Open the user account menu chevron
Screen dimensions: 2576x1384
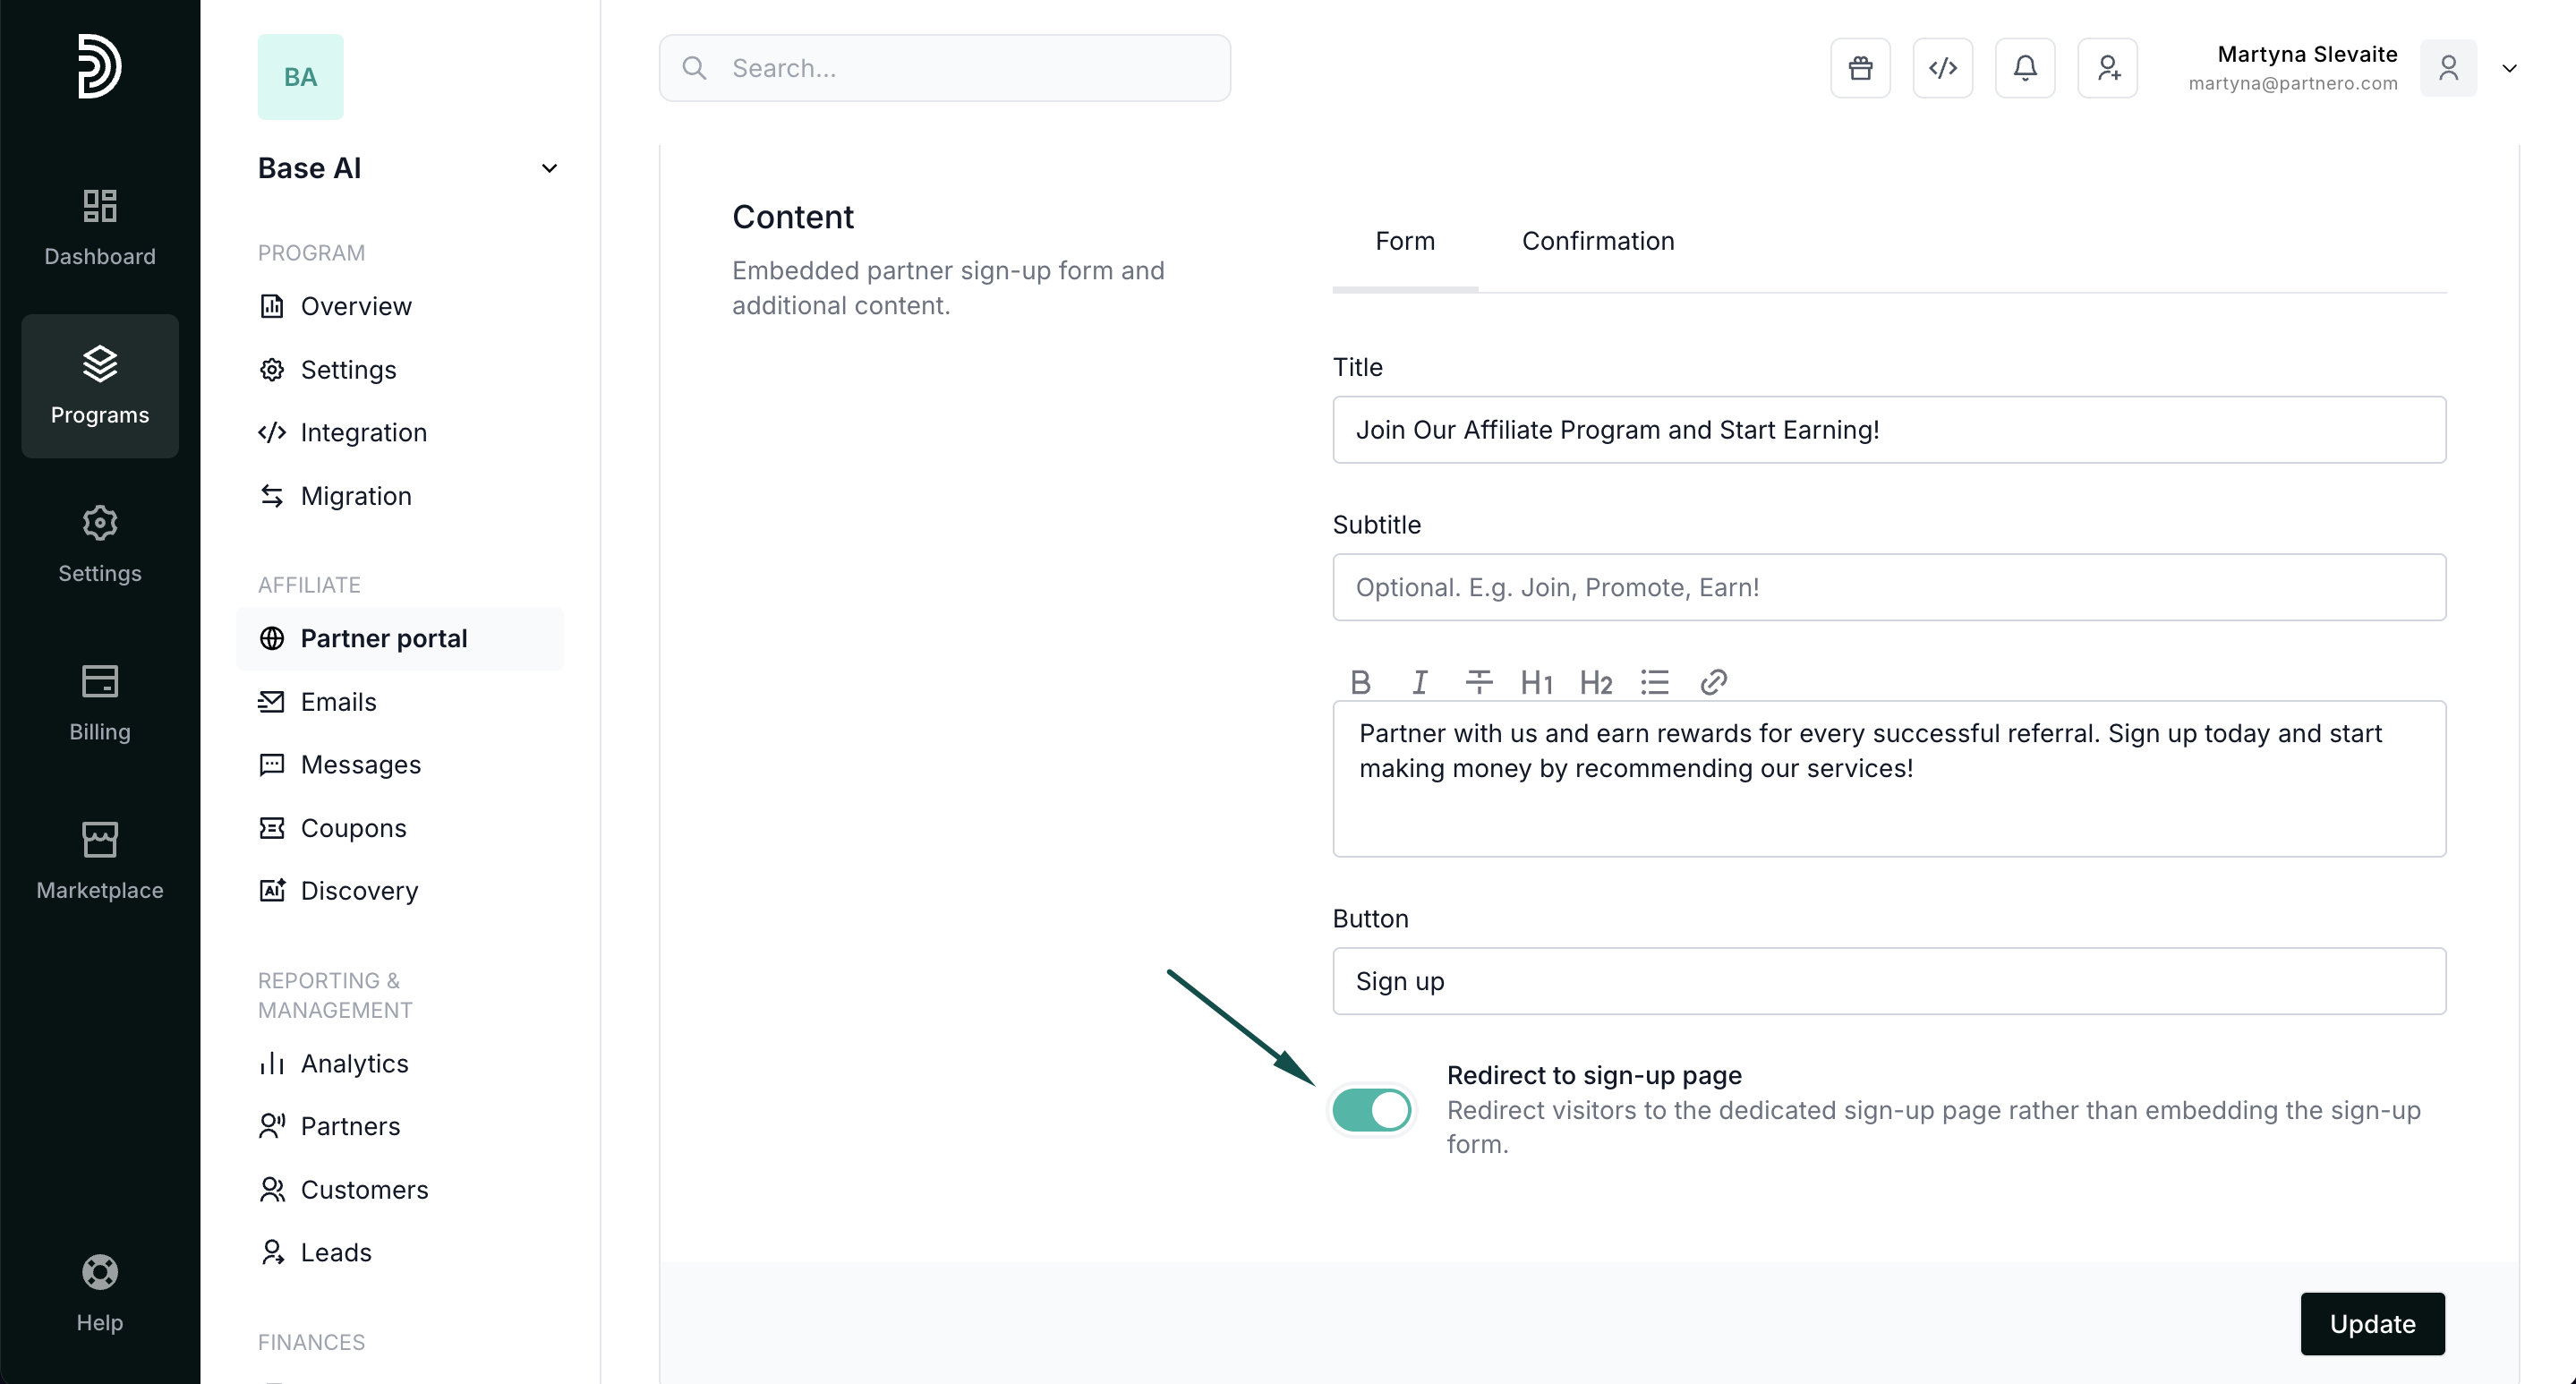pyautogui.click(x=2509, y=68)
